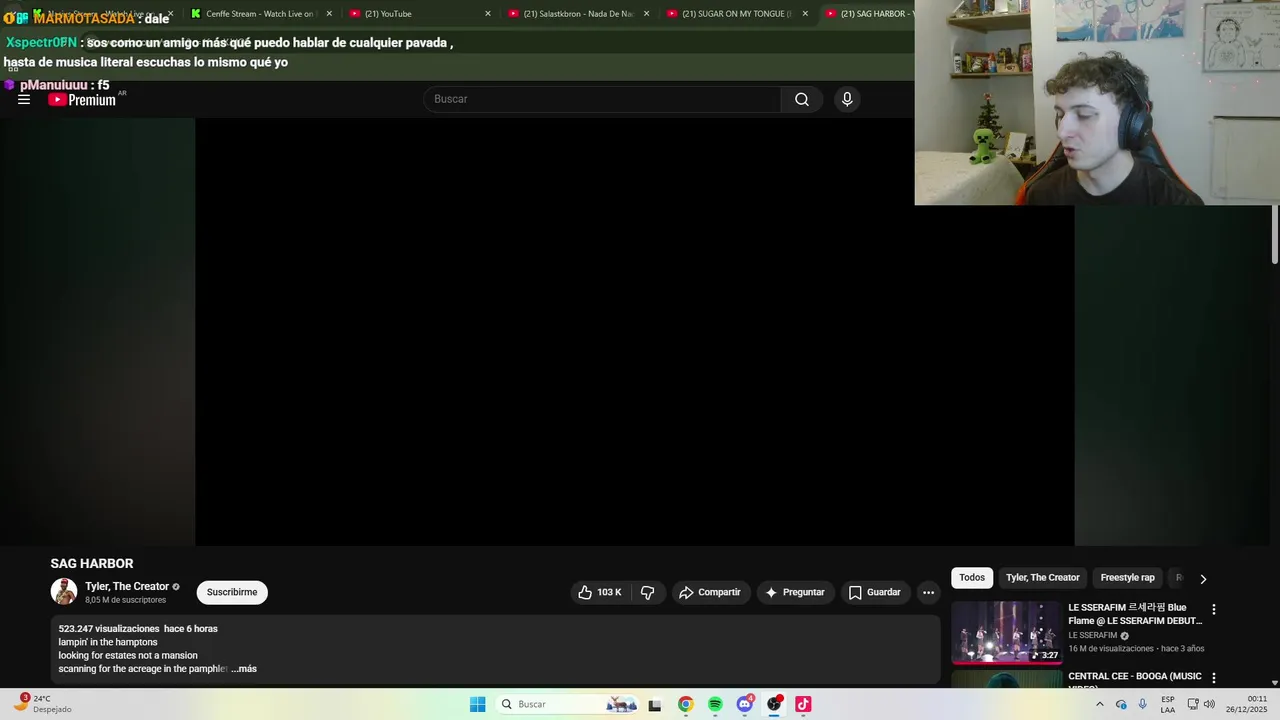
Task: Click the magnifying glass search button
Action: tap(802, 99)
